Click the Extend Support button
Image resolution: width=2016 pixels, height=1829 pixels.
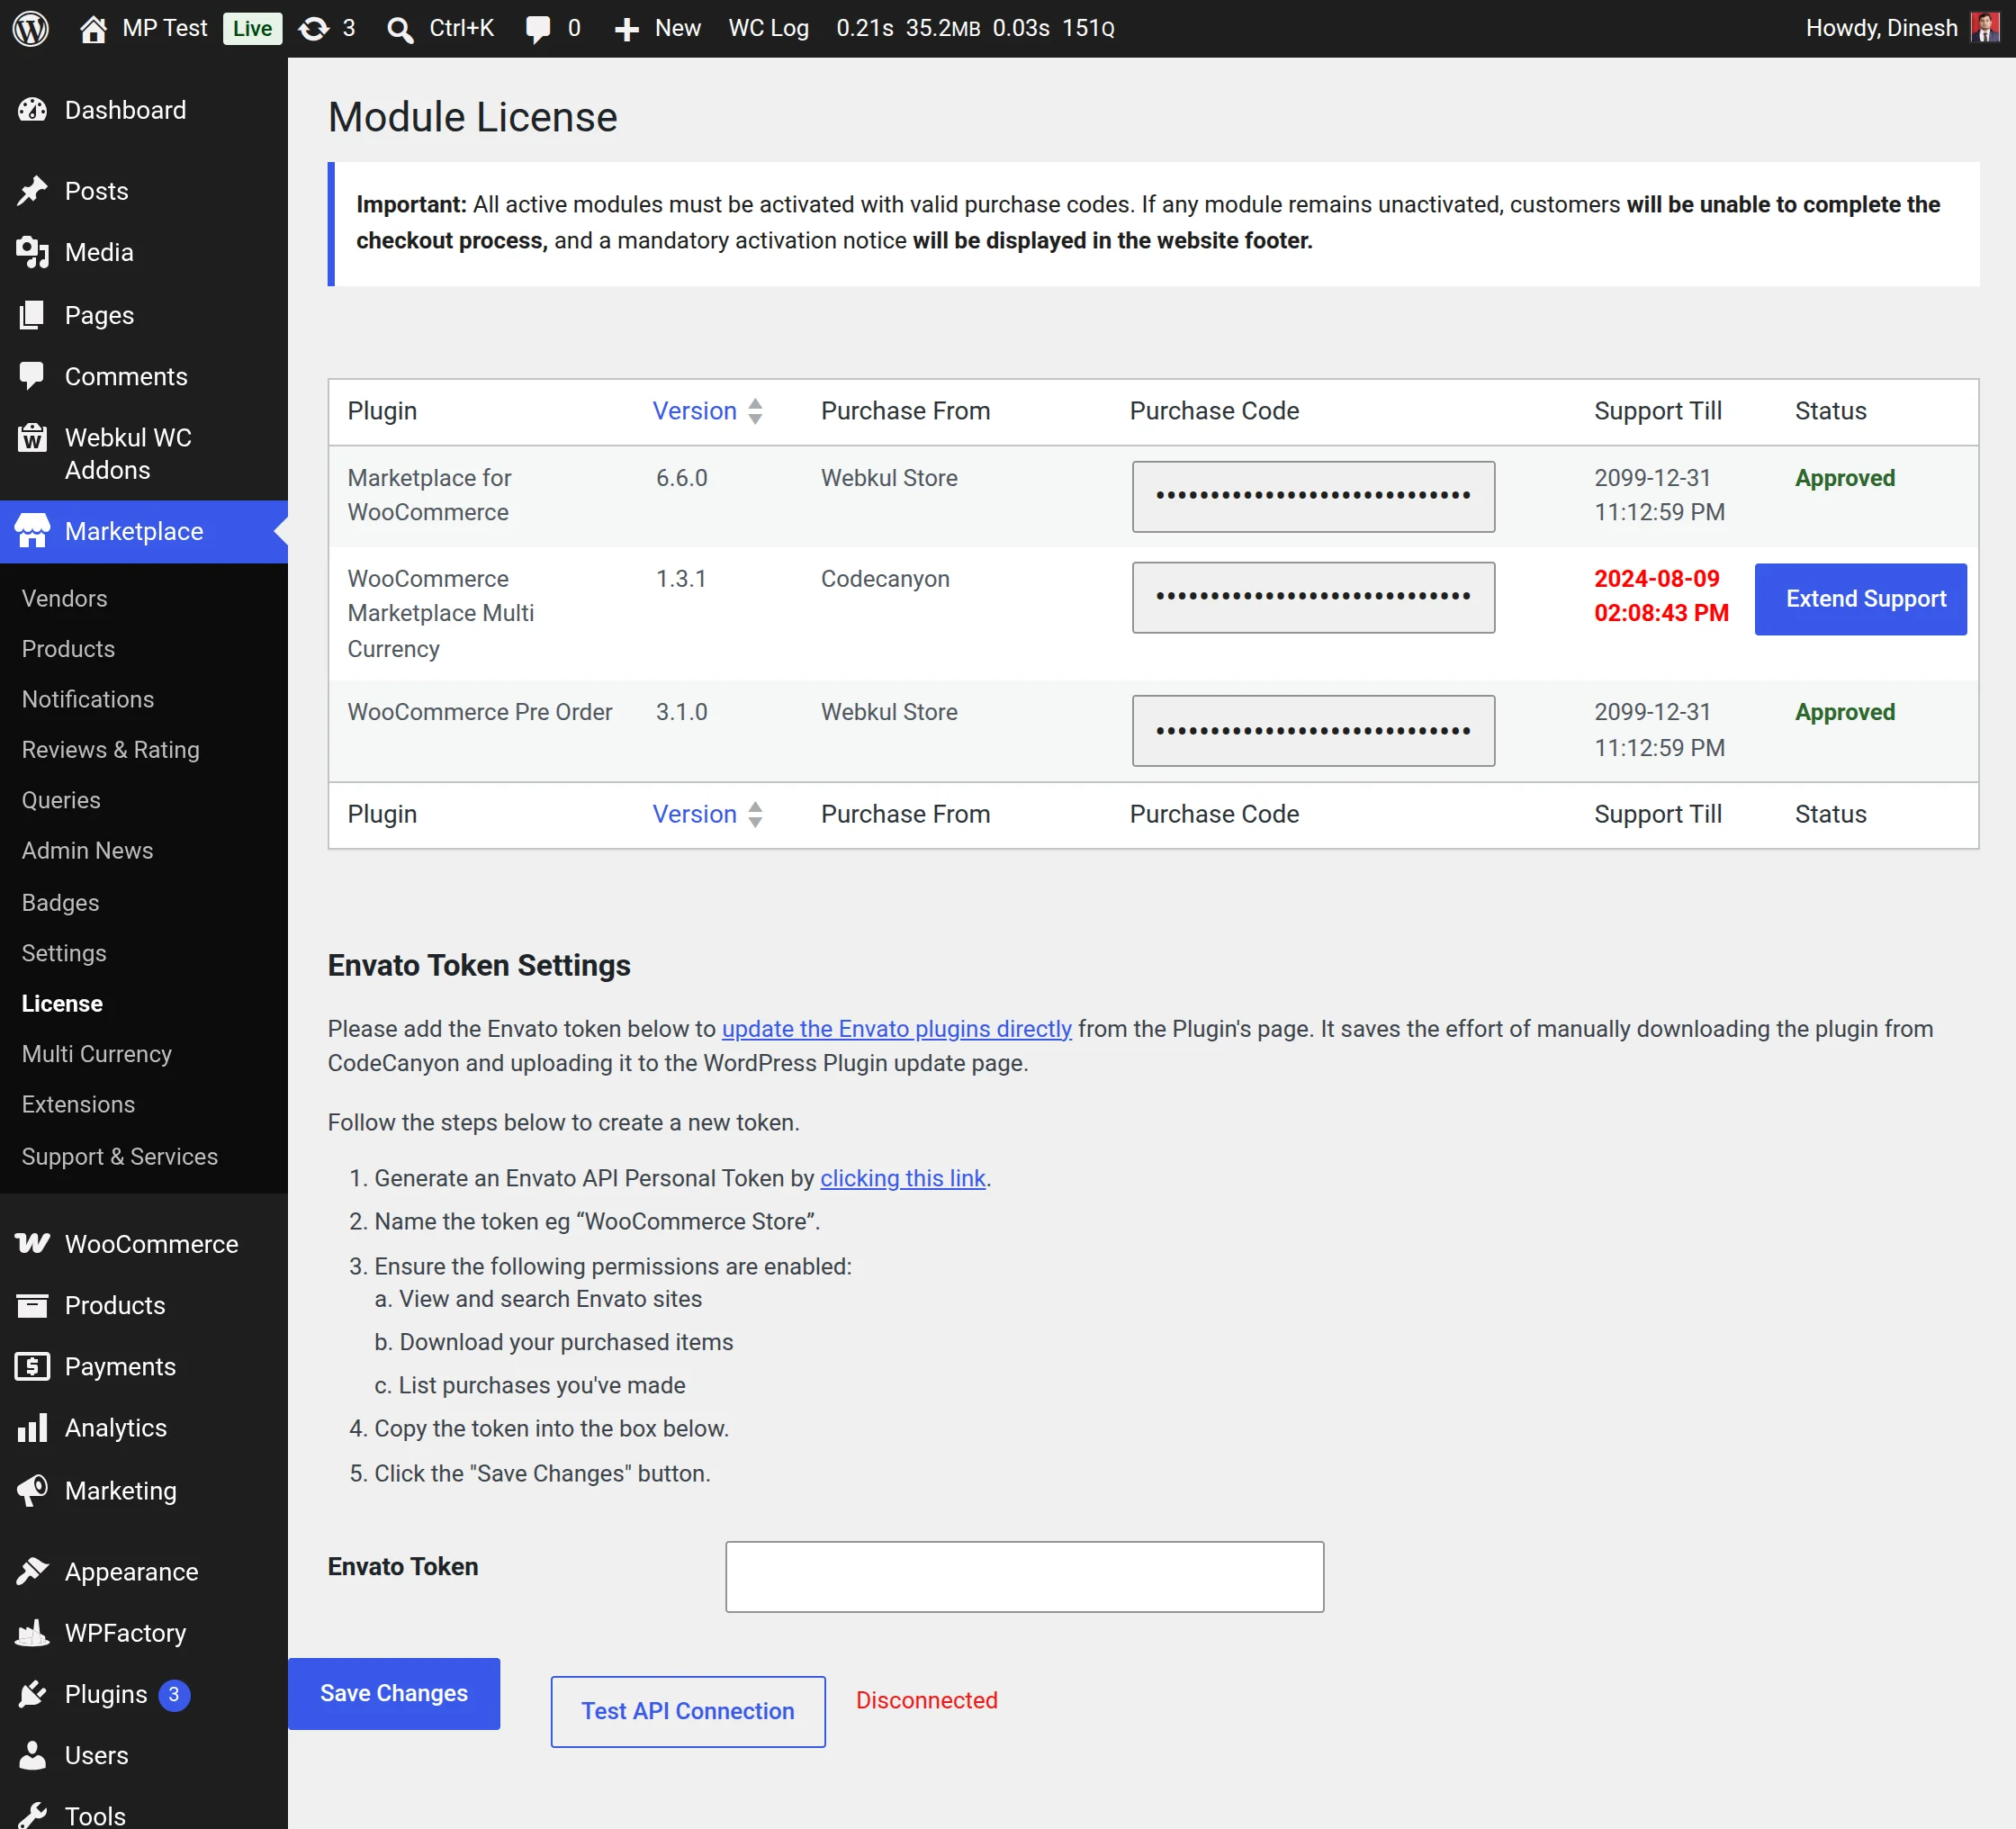coord(1860,599)
